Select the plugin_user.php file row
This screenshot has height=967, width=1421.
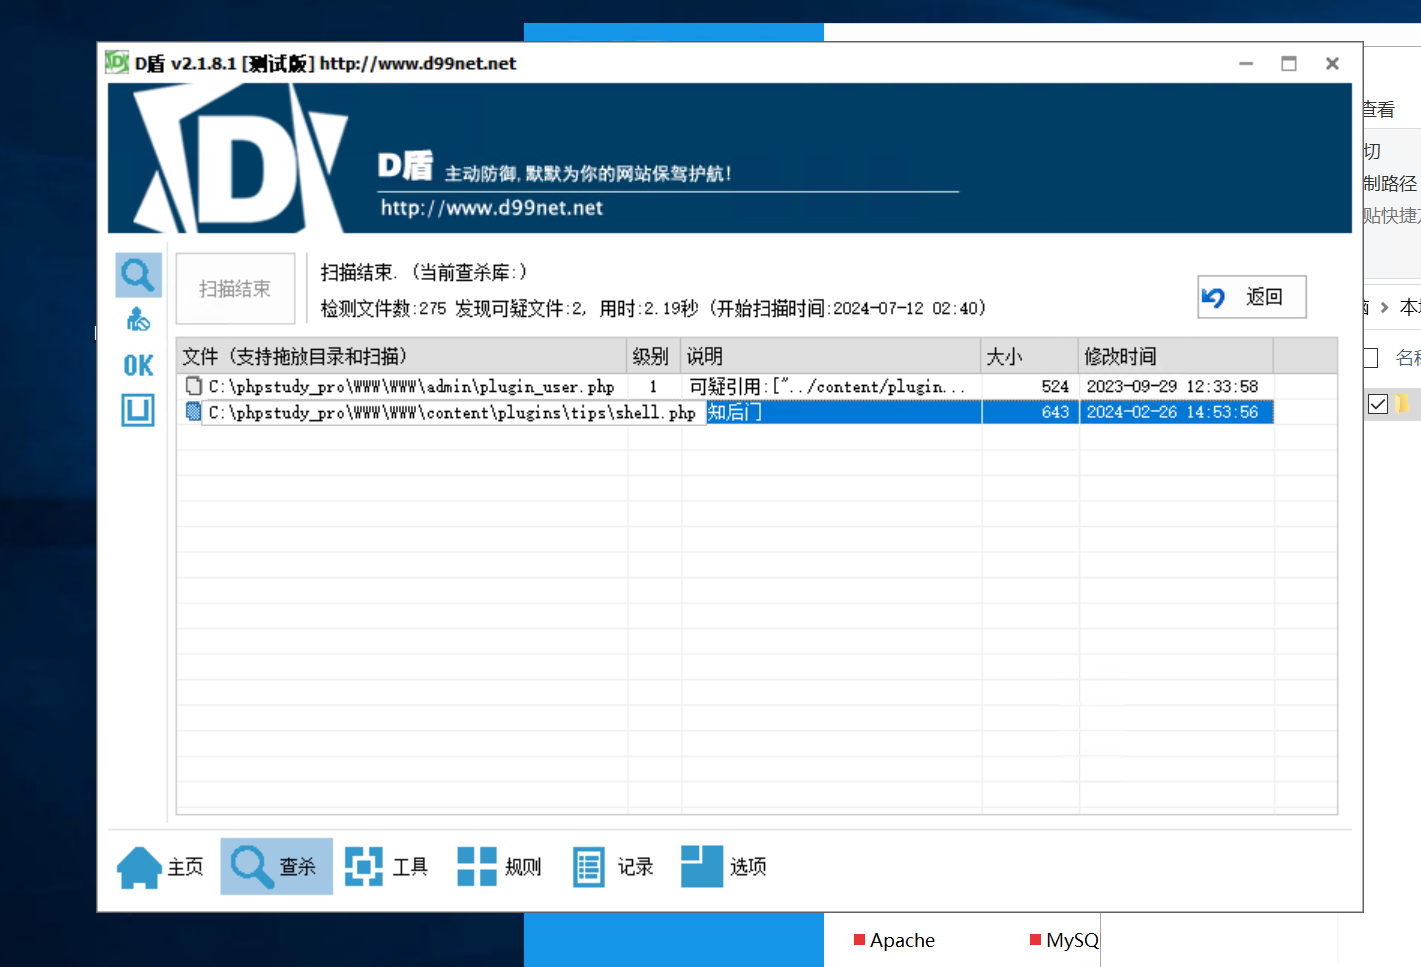(725, 386)
